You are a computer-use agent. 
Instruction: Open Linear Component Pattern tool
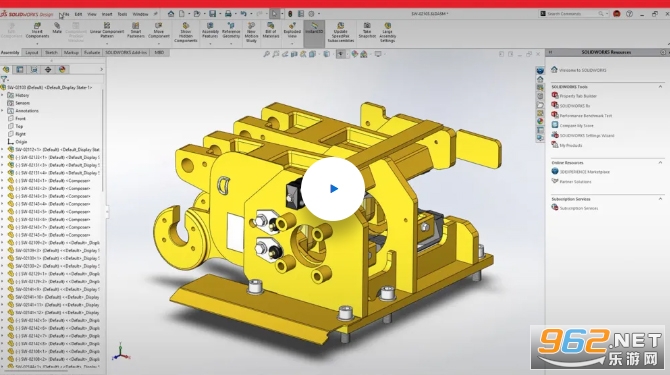[x=107, y=30]
